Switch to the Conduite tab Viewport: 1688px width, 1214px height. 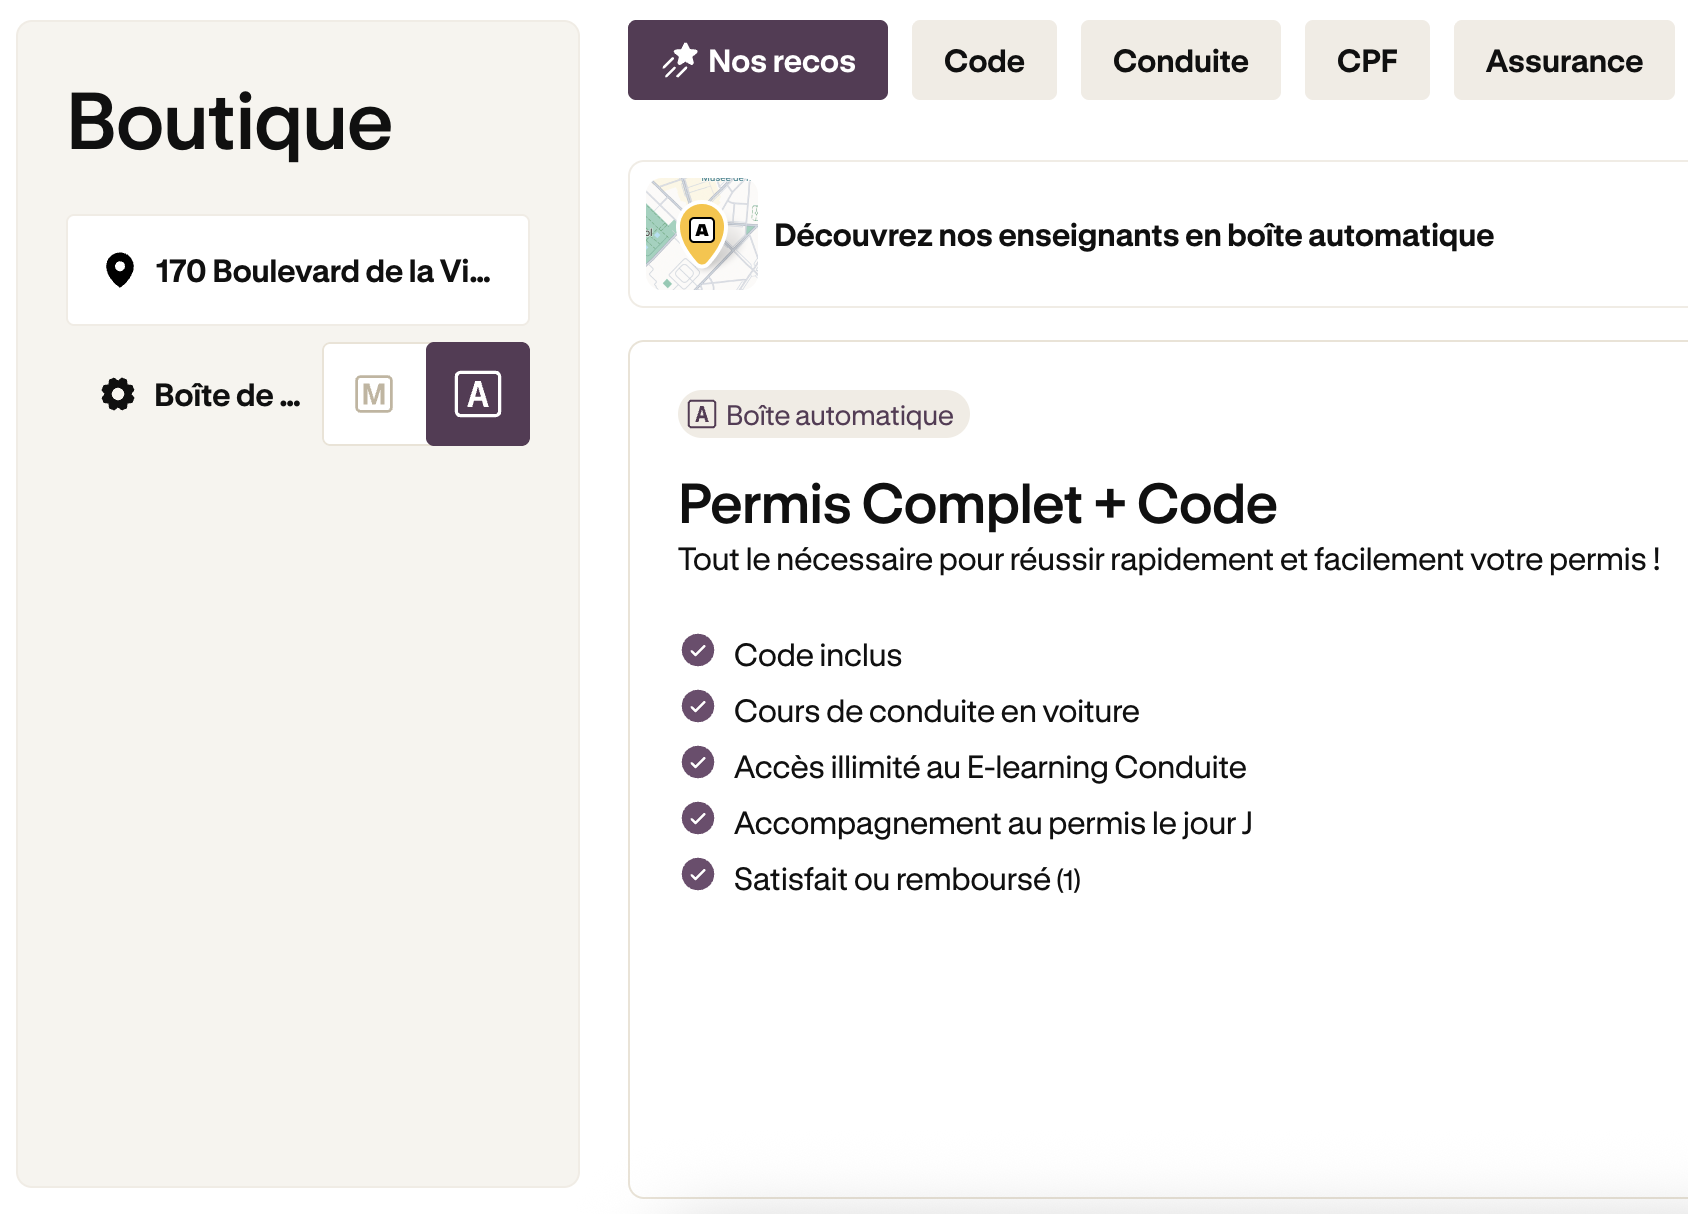coord(1180,60)
